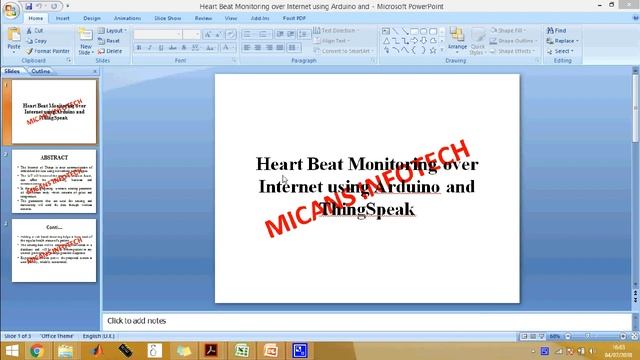Select the ABSTRACT slide thumbnail
This screenshot has width=640, height=360.
coord(54,181)
